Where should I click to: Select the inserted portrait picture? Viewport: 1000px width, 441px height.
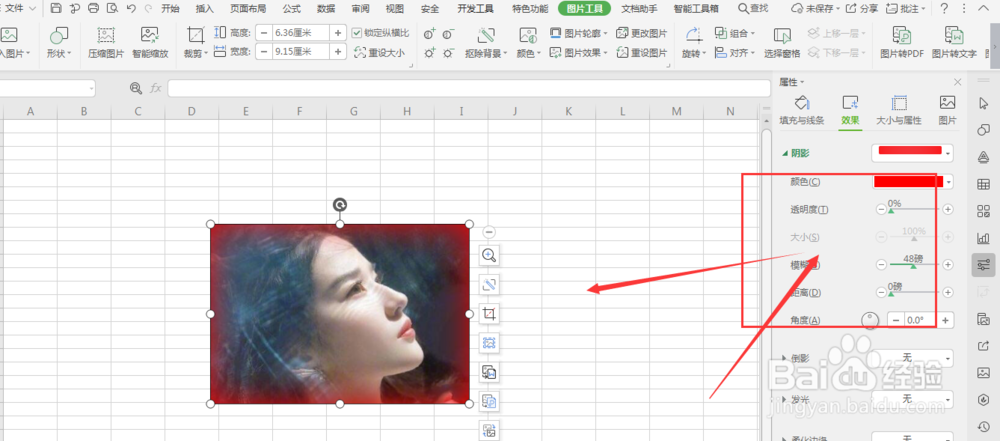tap(340, 314)
